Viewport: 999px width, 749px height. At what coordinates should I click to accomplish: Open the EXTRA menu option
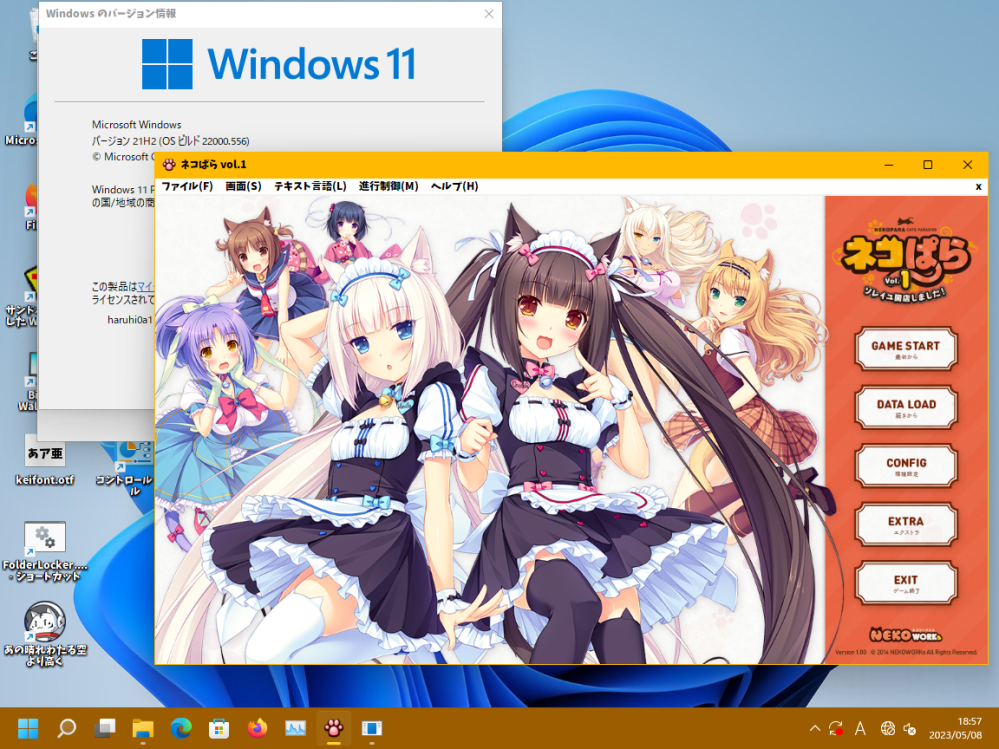[905, 523]
